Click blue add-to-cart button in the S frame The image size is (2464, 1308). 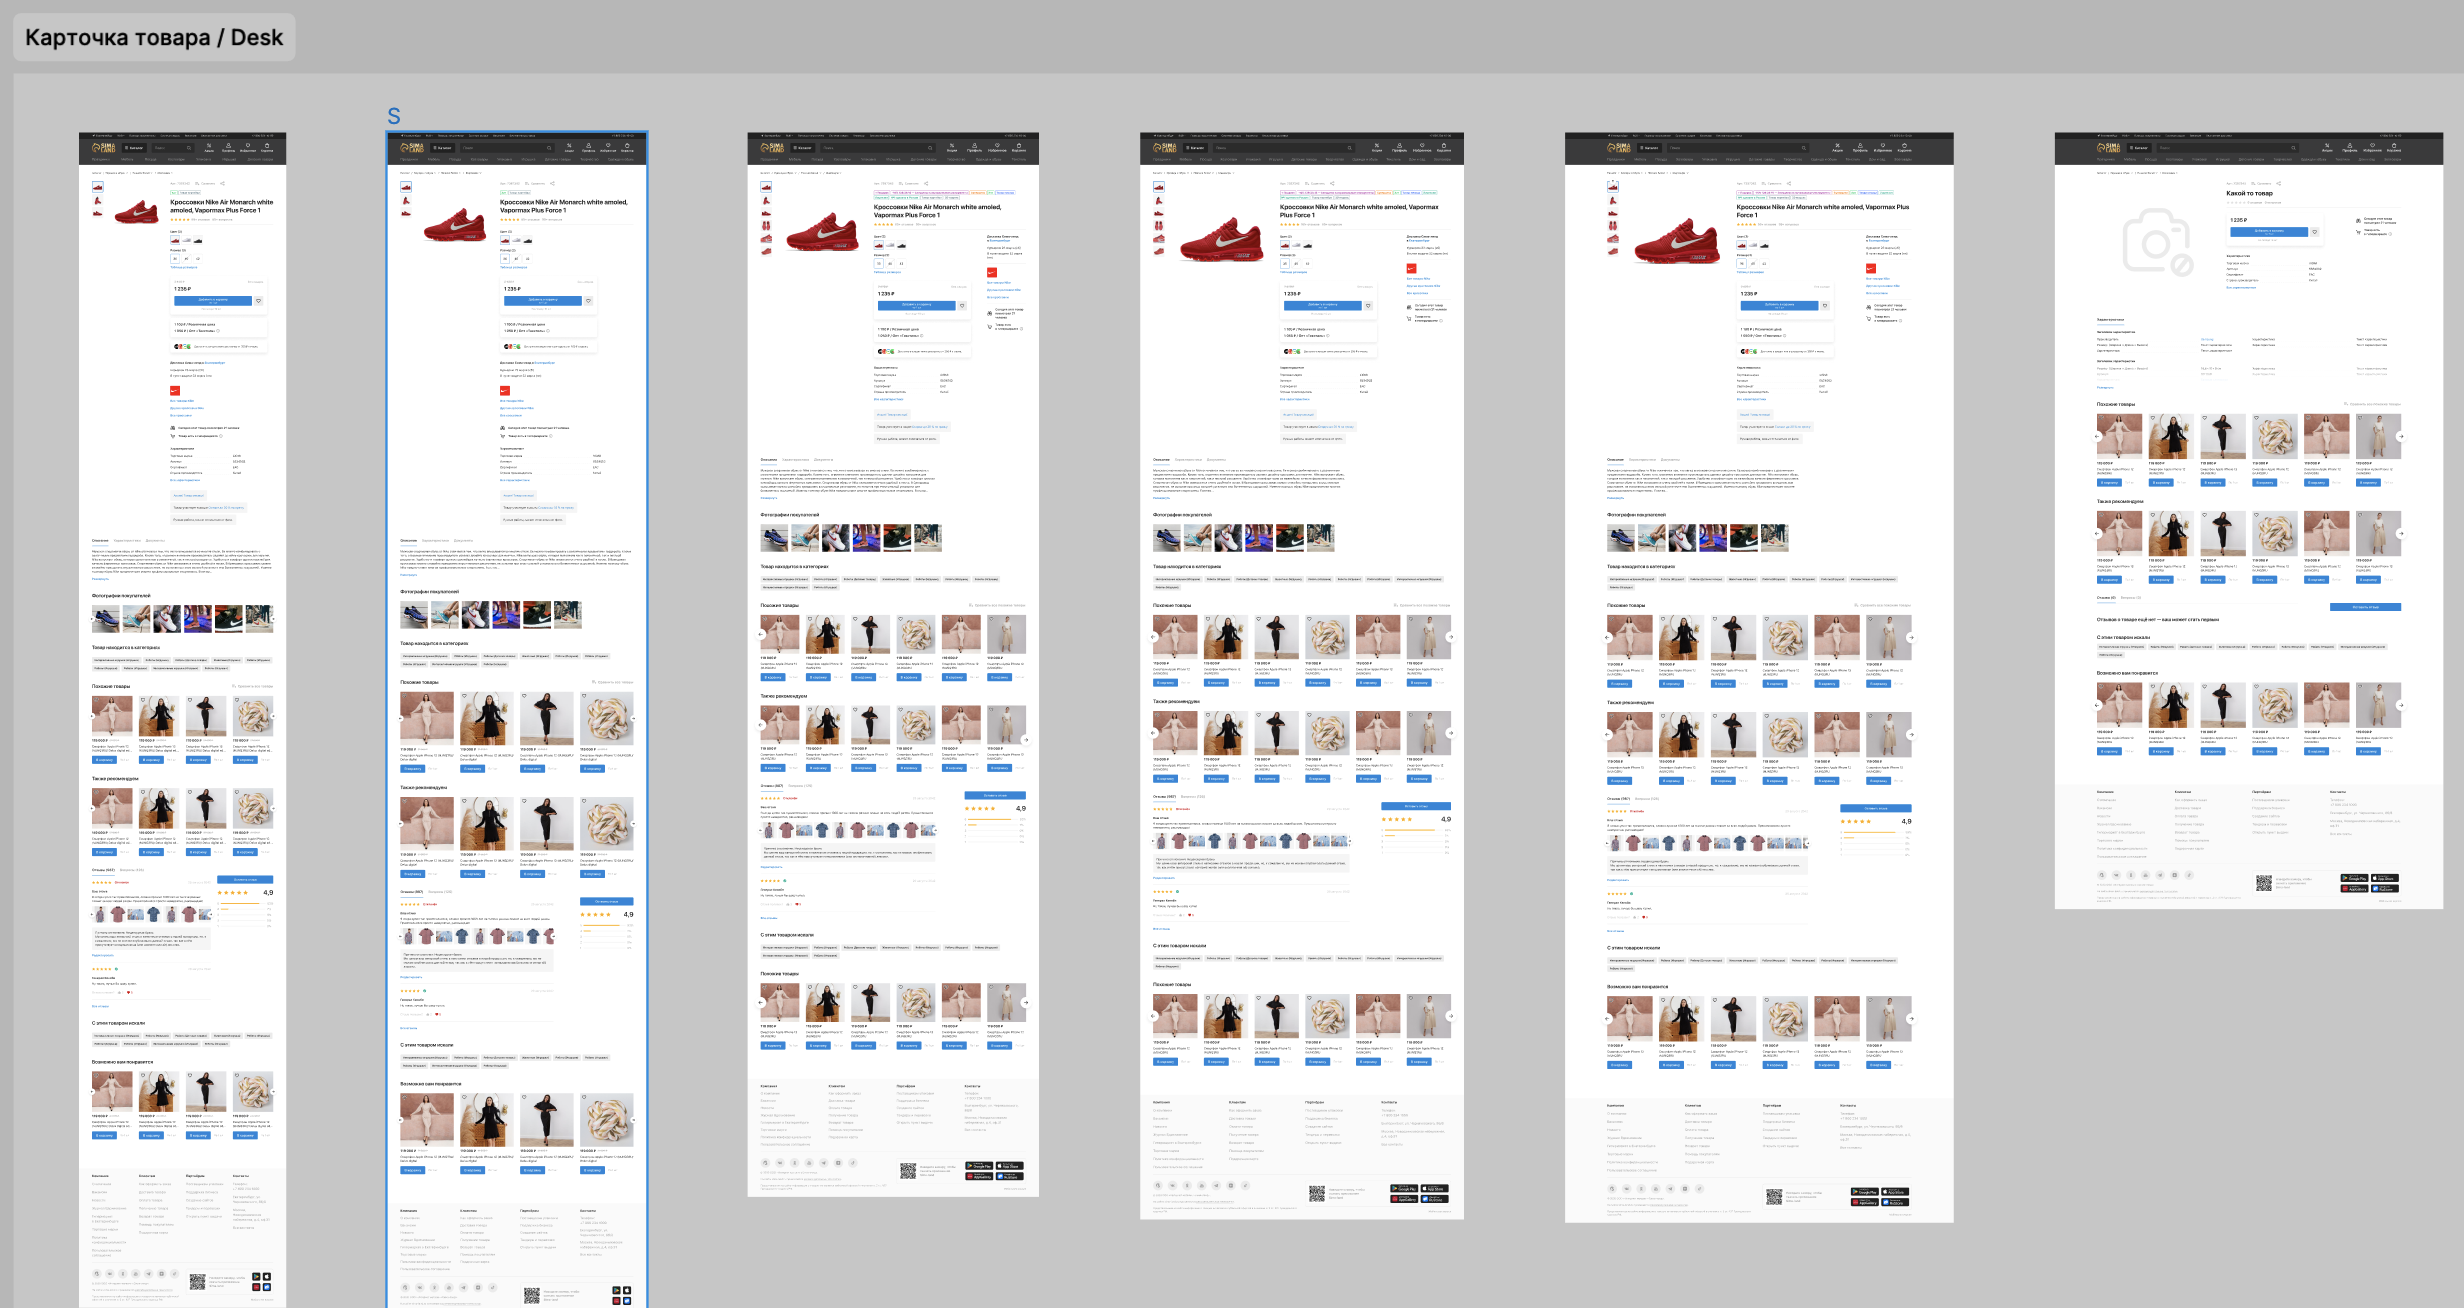click(542, 300)
